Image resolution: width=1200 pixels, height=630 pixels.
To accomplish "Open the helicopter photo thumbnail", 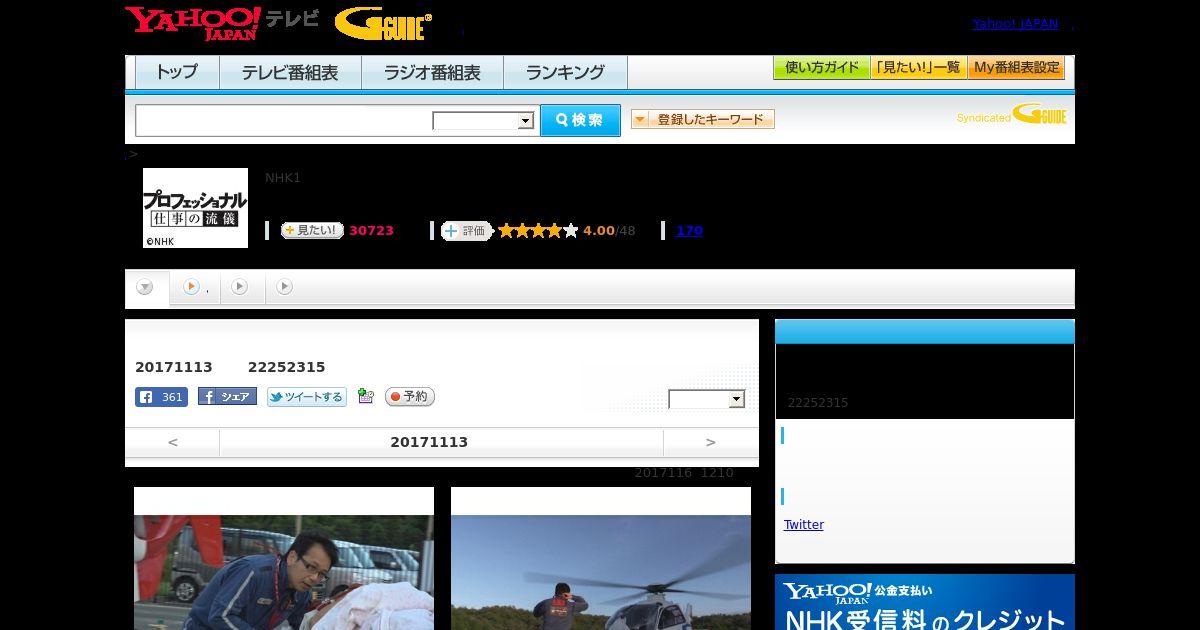I will click(601, 572).
